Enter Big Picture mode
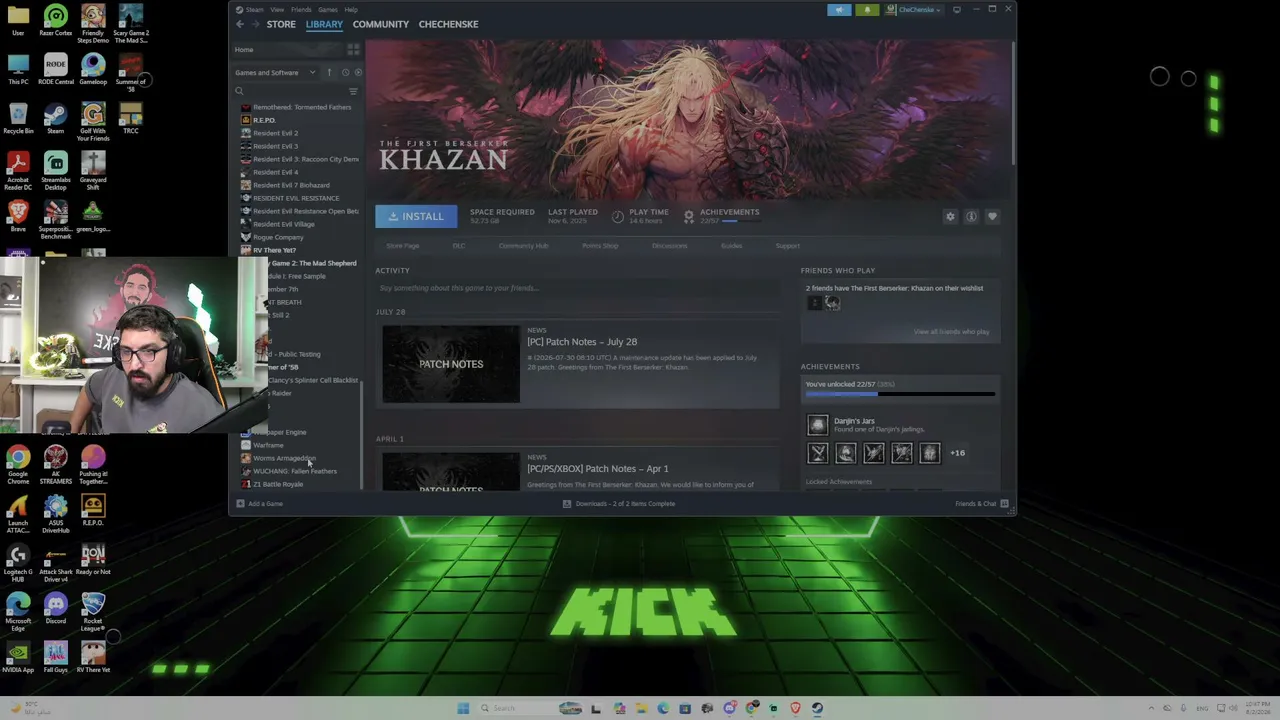The image size is (1280, 720). pos(957,10)
